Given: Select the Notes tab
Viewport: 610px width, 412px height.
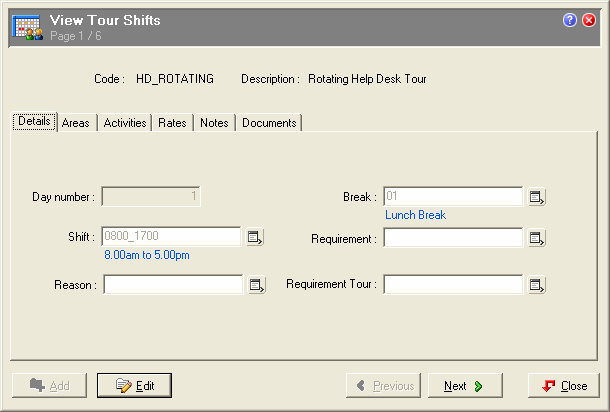Looking at the screenshot, I should coord(214,123).
